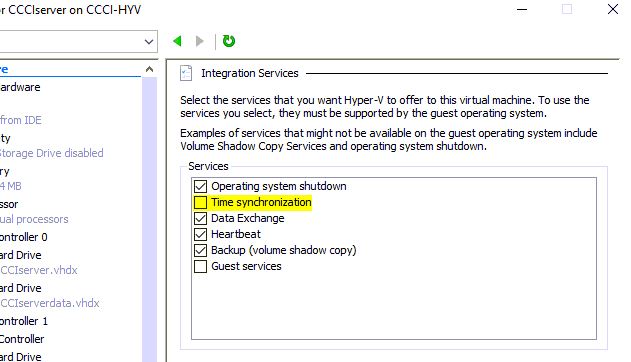Select the Controller 0 sidebar item
The image size is (631, 362).
point(24,237)
